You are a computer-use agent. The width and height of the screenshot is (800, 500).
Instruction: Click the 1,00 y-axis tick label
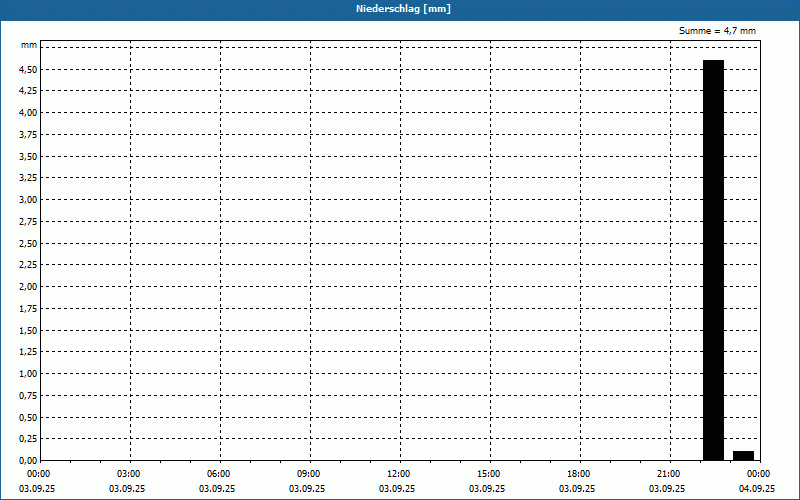[x=28, y=374]
